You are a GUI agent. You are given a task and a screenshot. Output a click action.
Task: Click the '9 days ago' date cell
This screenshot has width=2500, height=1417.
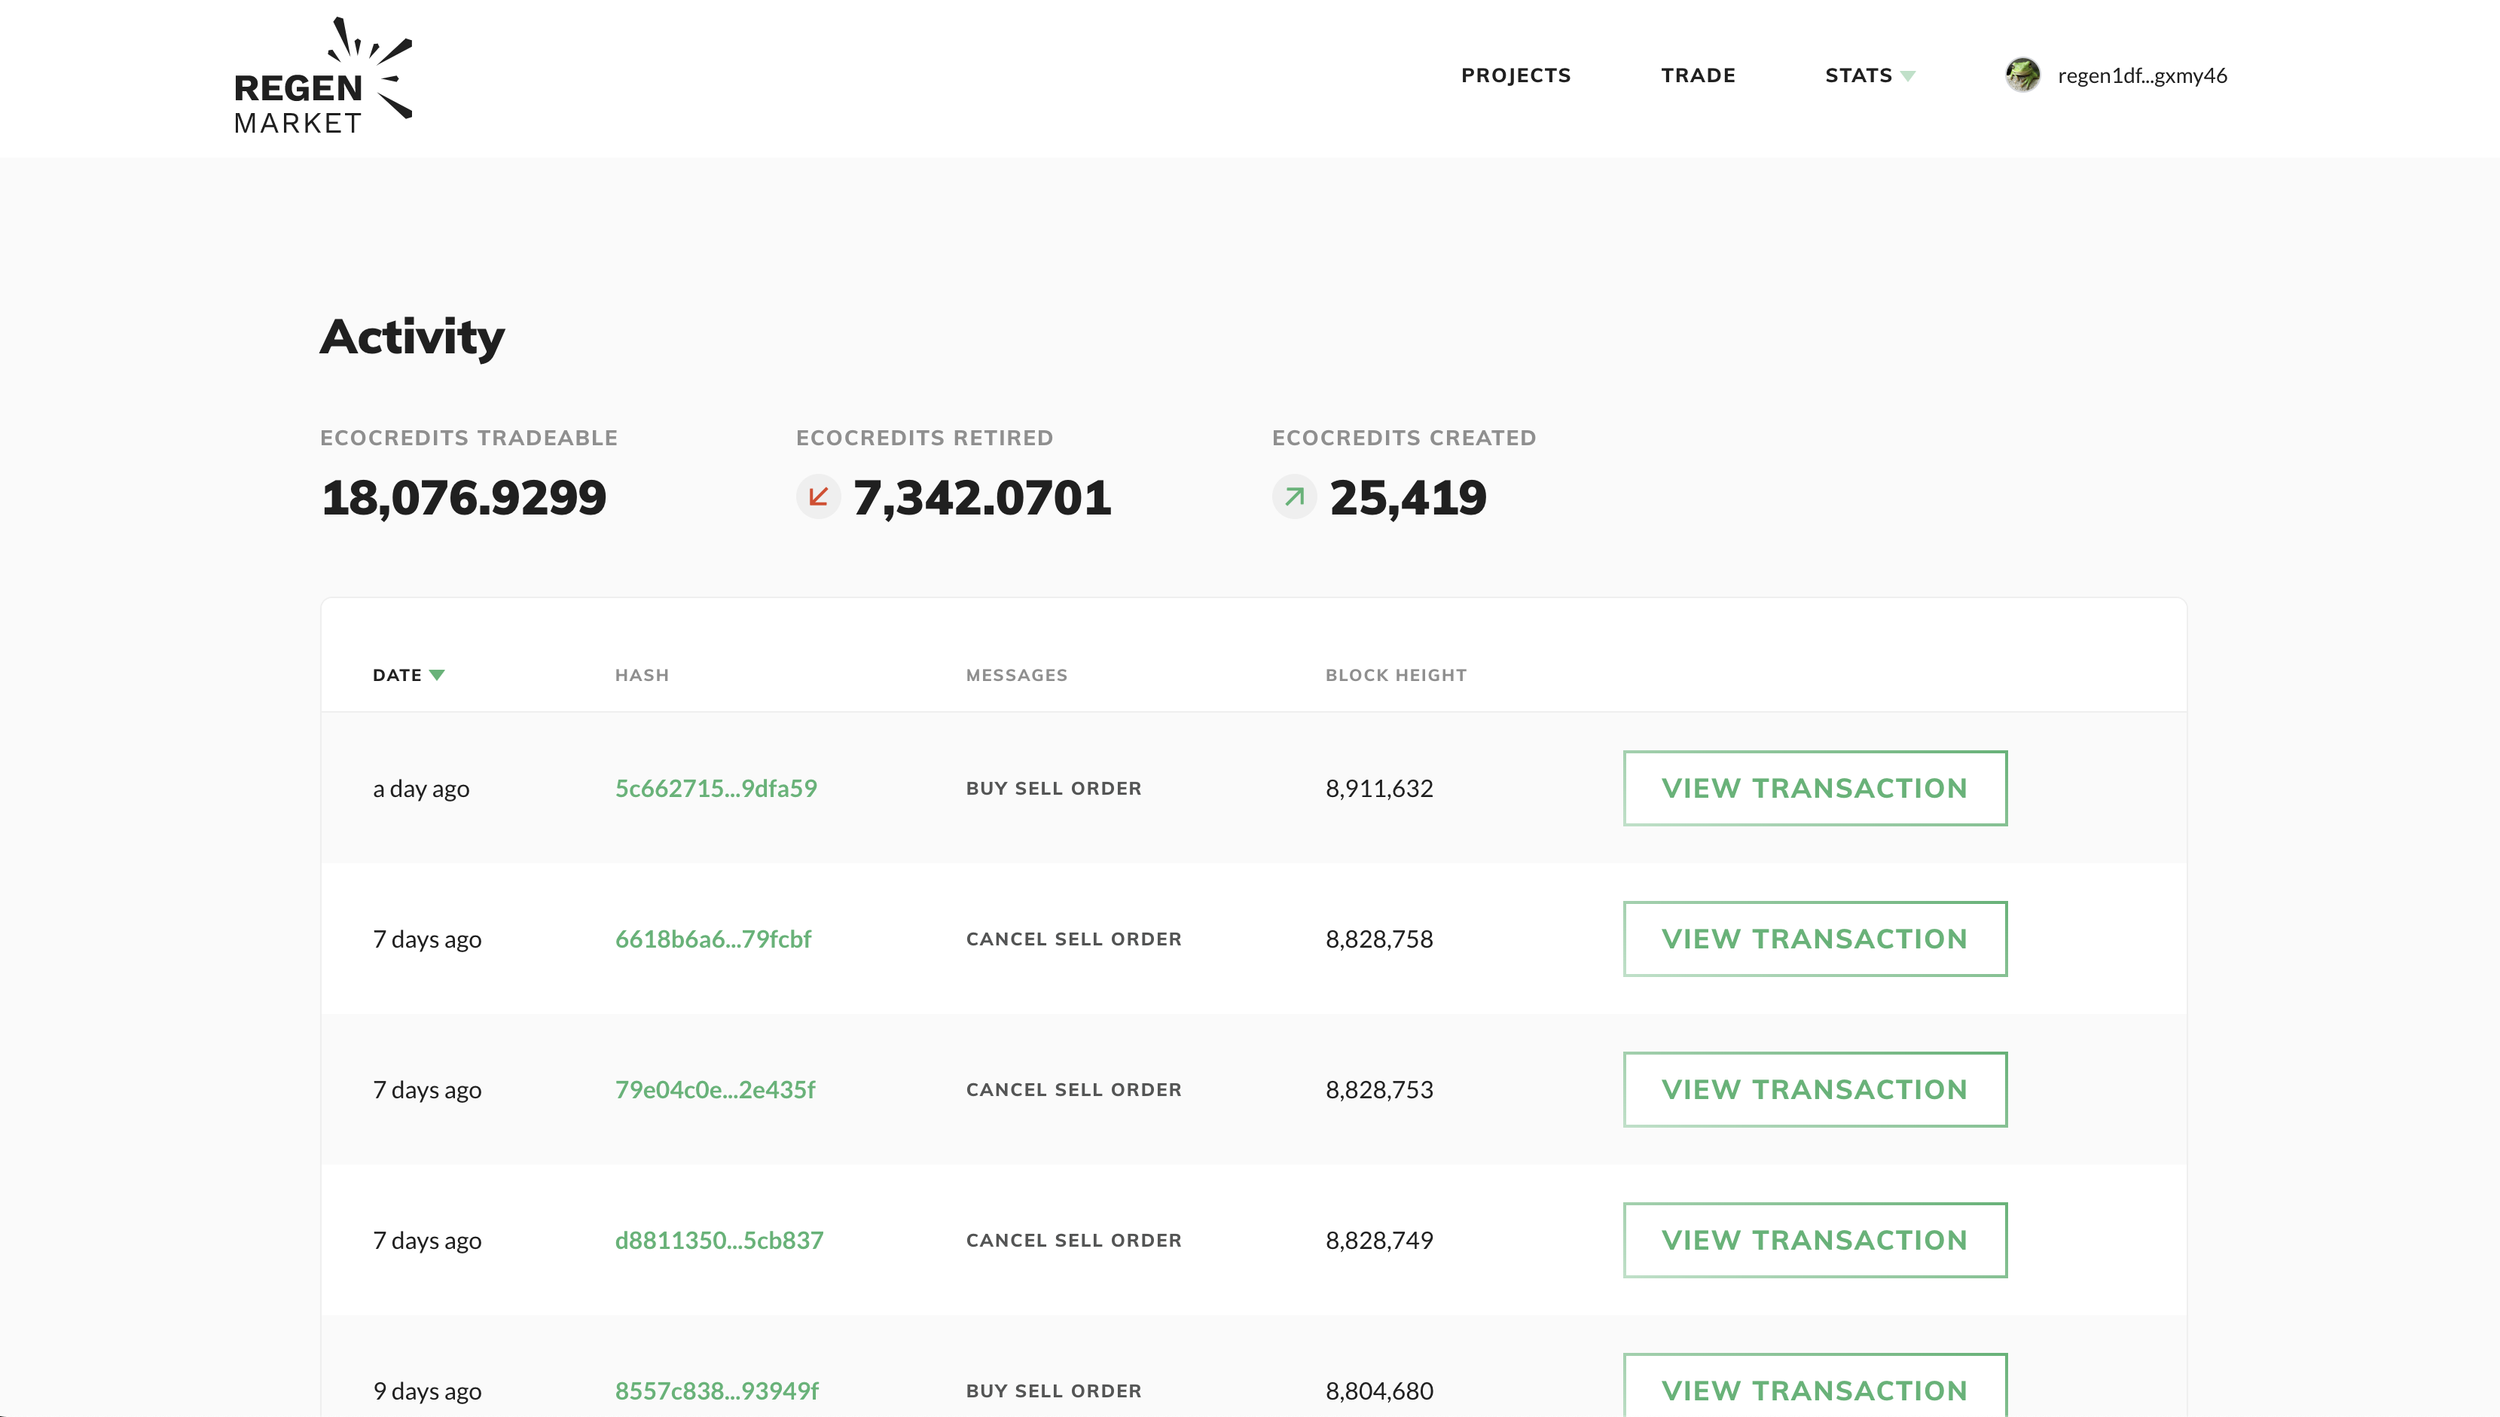(x=427, y=1392)
